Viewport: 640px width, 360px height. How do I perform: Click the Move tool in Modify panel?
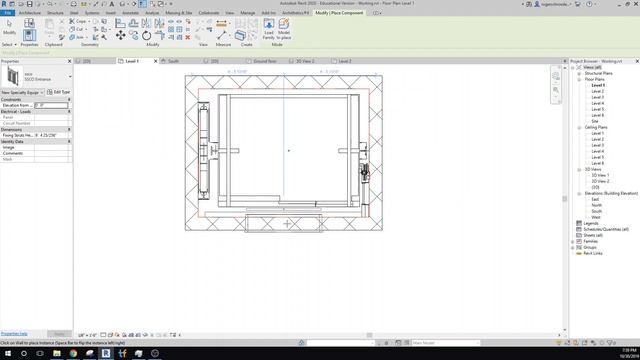click(120, 36)
